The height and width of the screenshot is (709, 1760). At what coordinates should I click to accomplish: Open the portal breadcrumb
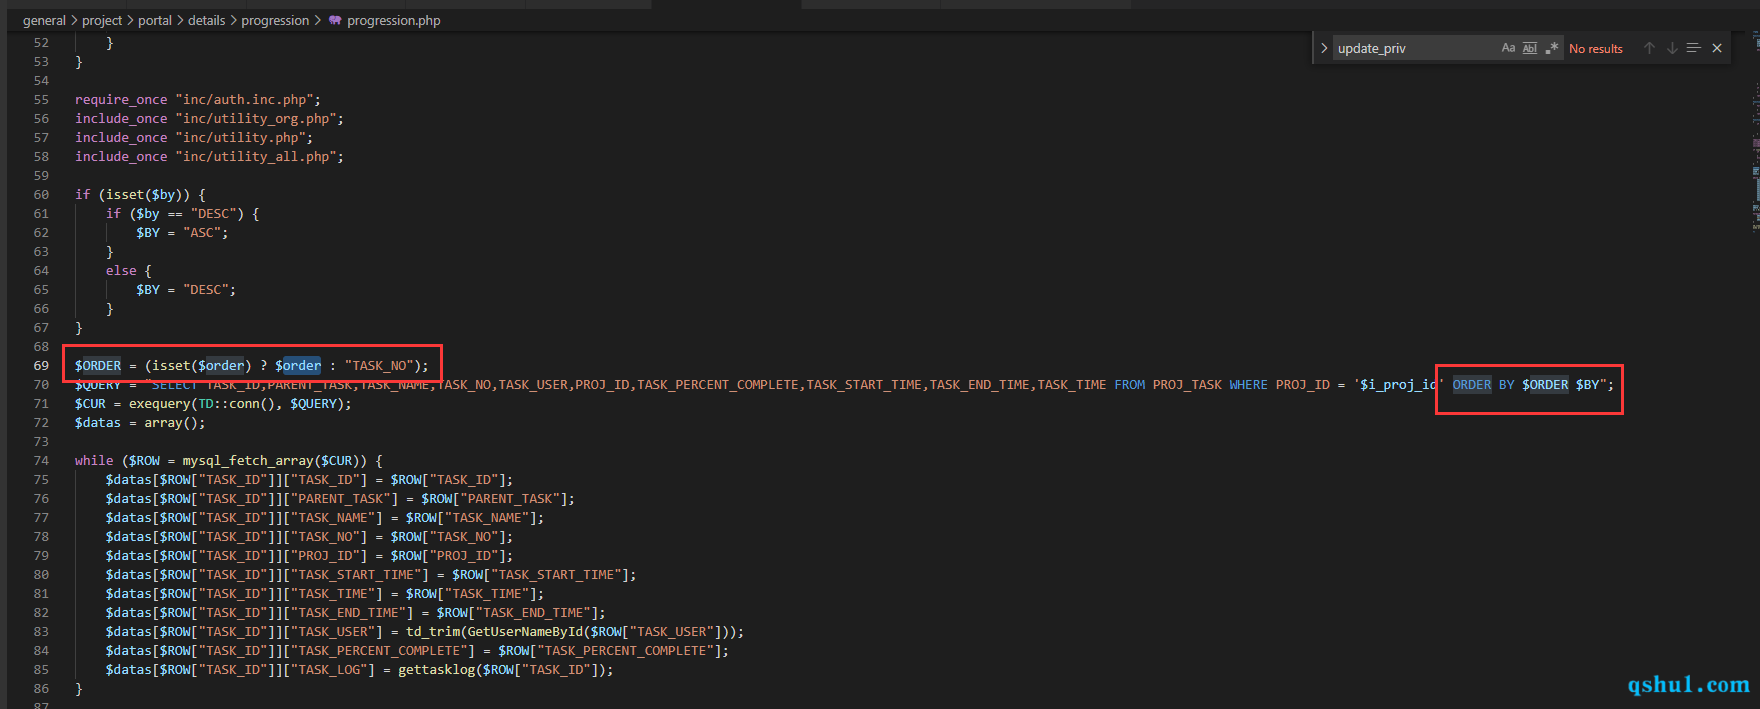click(x=155, y=20)
